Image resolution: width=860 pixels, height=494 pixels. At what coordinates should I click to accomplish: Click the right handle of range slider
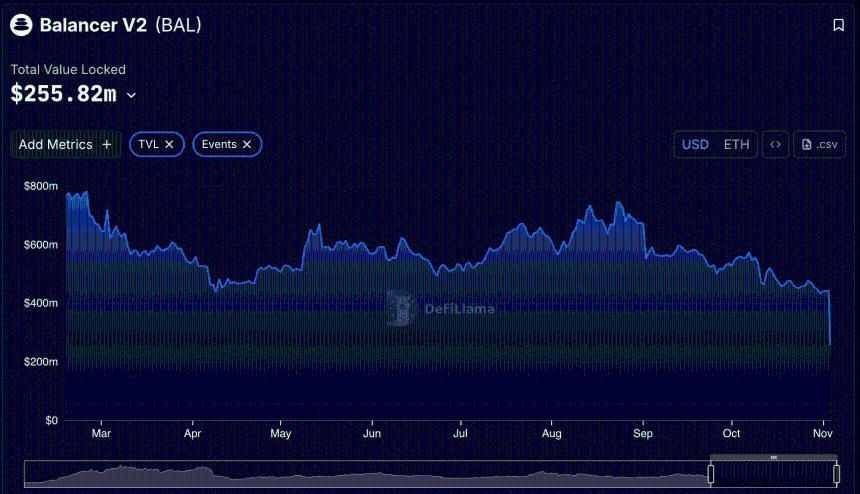pyautogui.click(x=836, y=473)
